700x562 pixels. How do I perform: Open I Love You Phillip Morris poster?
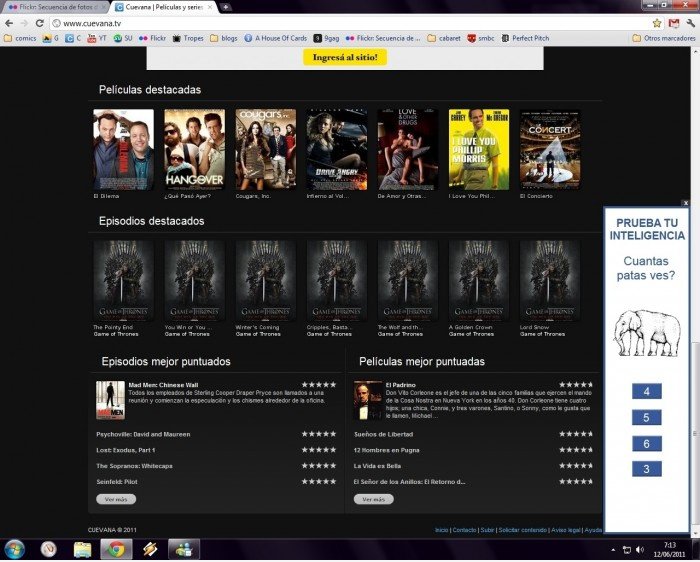click(479, 150)
